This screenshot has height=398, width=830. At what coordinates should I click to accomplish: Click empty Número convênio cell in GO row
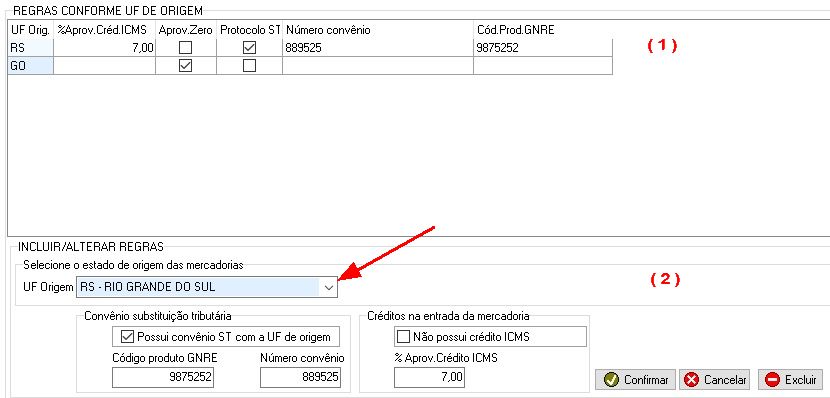[x=378, y=66]
